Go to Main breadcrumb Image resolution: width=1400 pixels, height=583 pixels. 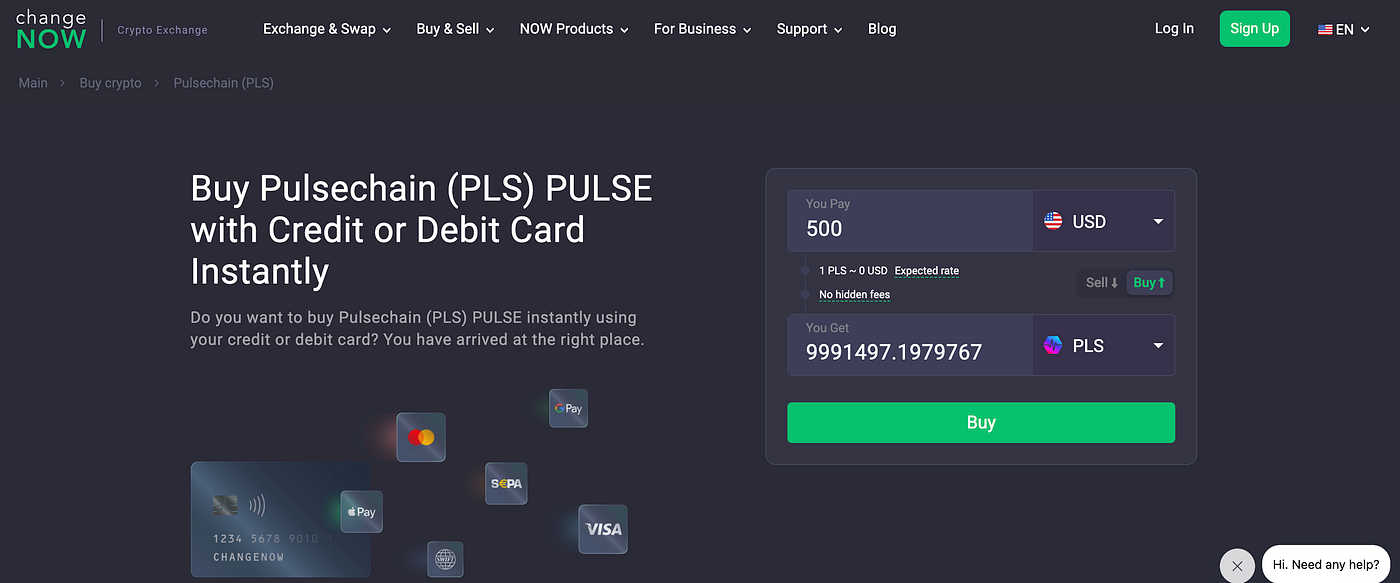(x=33, y=83)
